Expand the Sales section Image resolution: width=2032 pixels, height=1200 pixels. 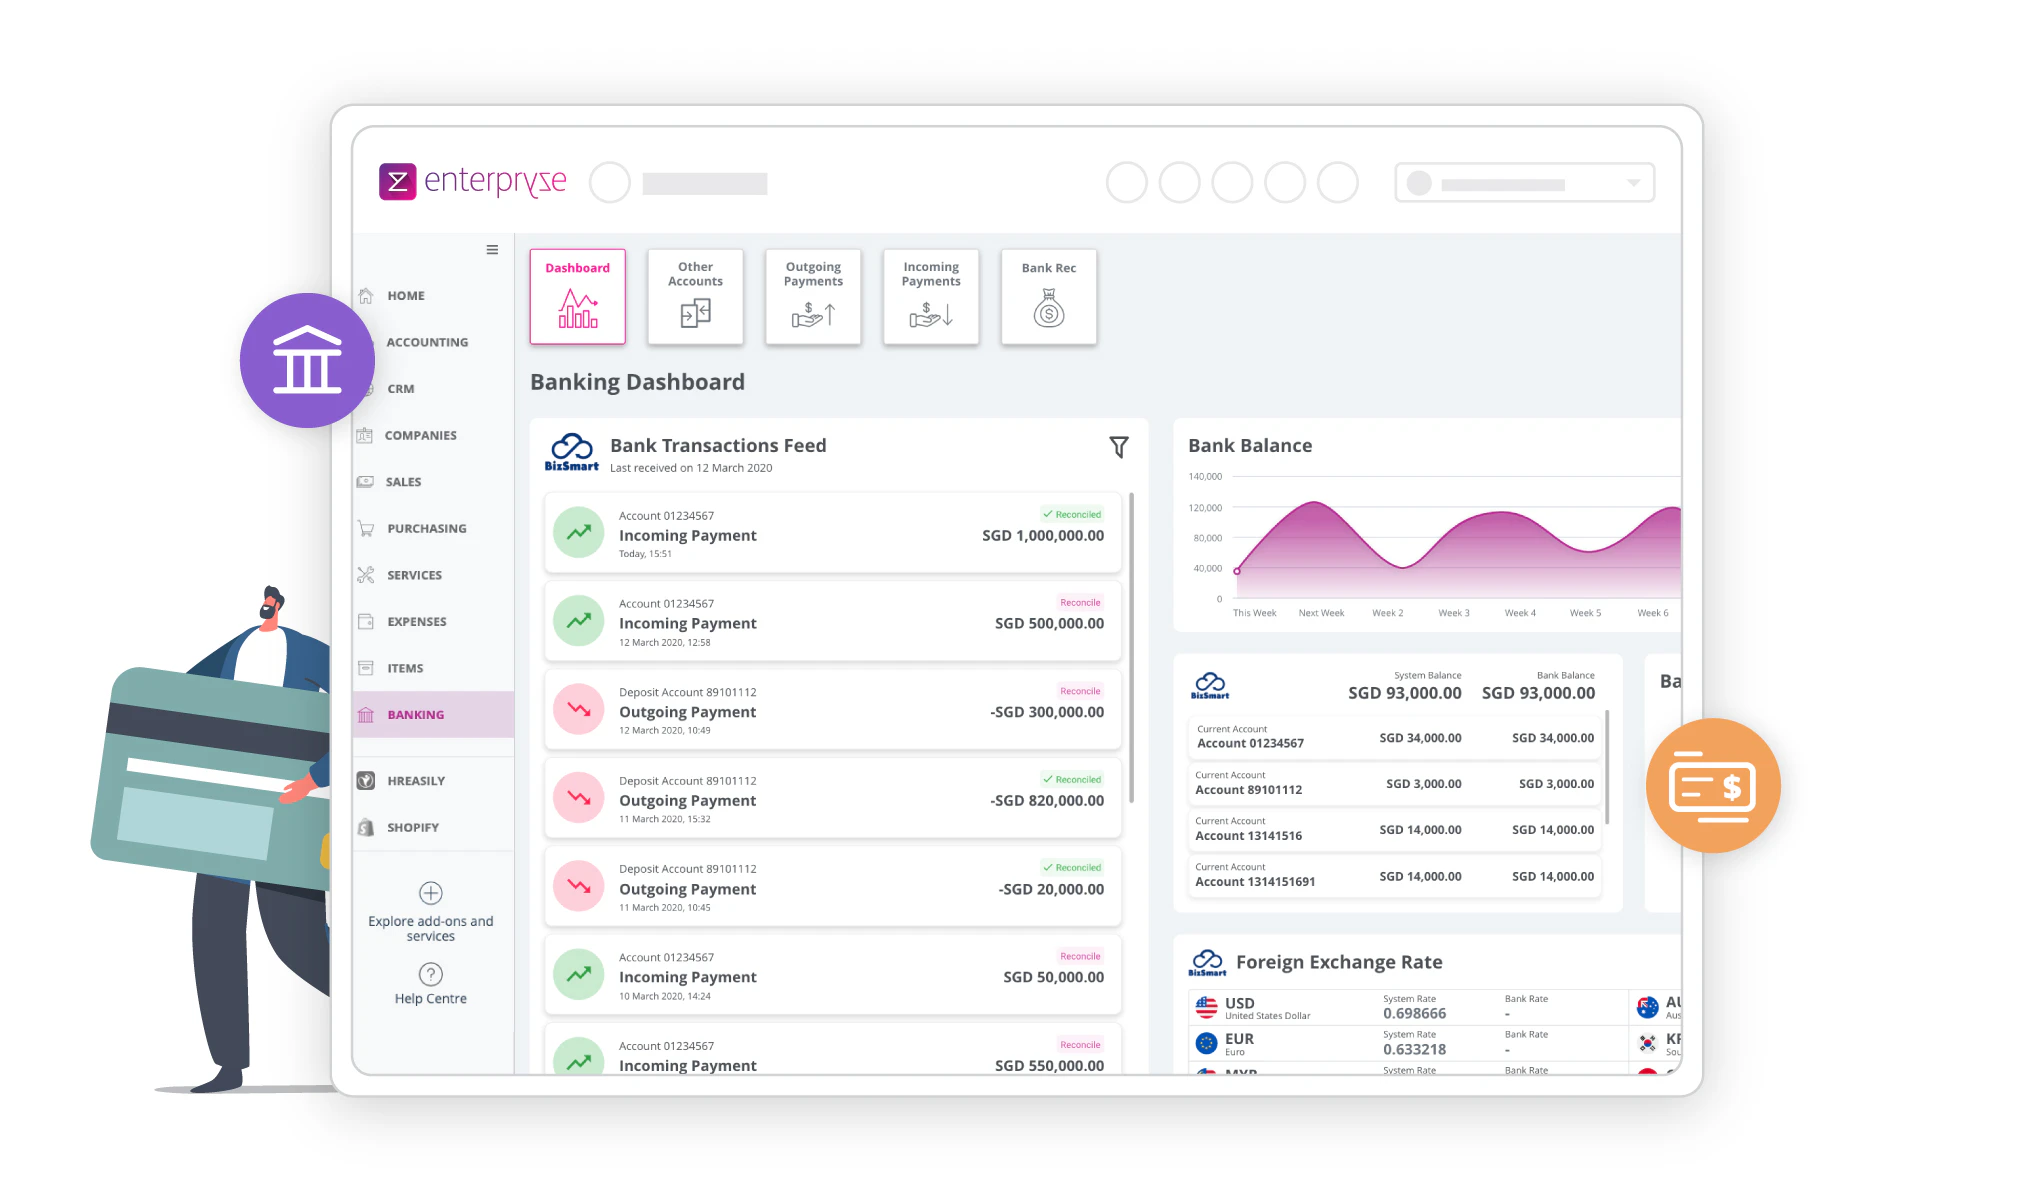[x=403, y=481]
